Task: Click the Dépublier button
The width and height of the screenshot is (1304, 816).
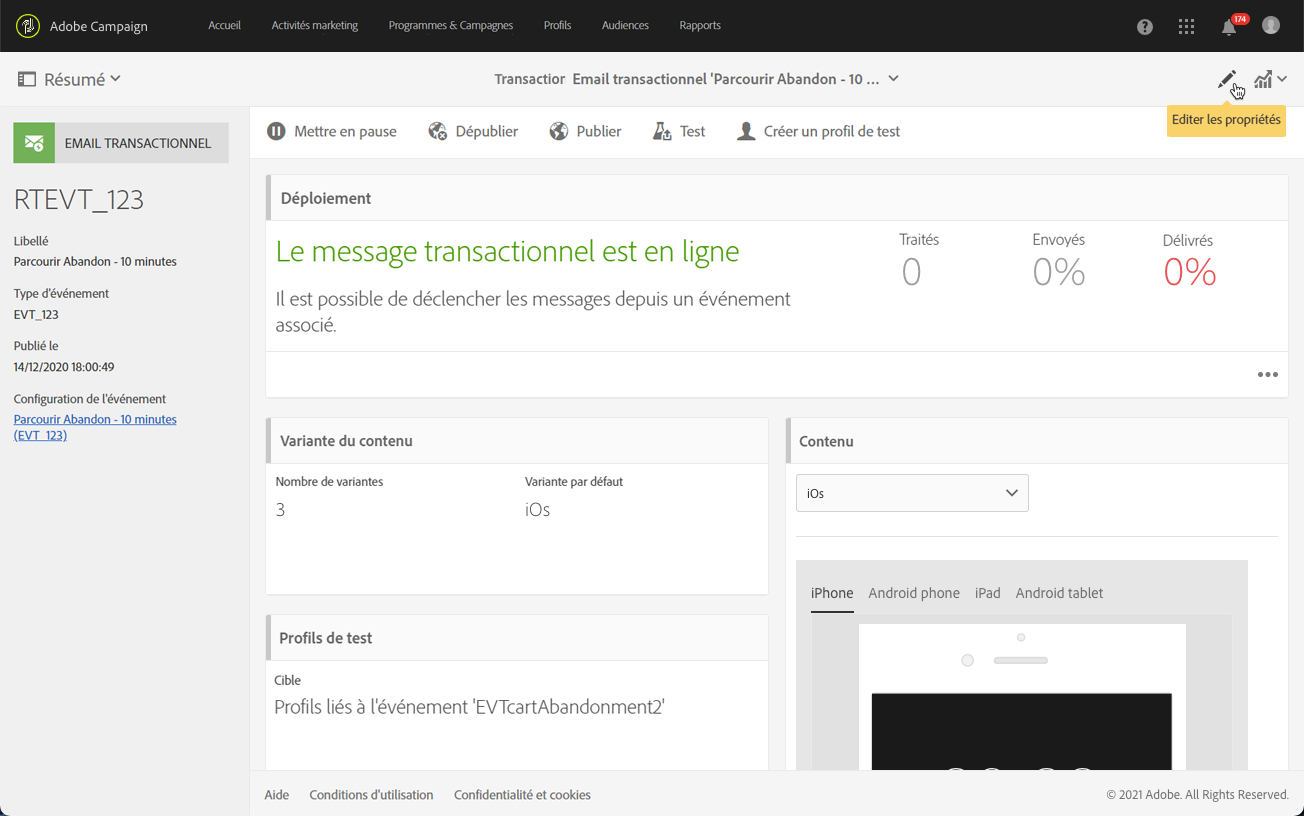Action: pos(473,131)
